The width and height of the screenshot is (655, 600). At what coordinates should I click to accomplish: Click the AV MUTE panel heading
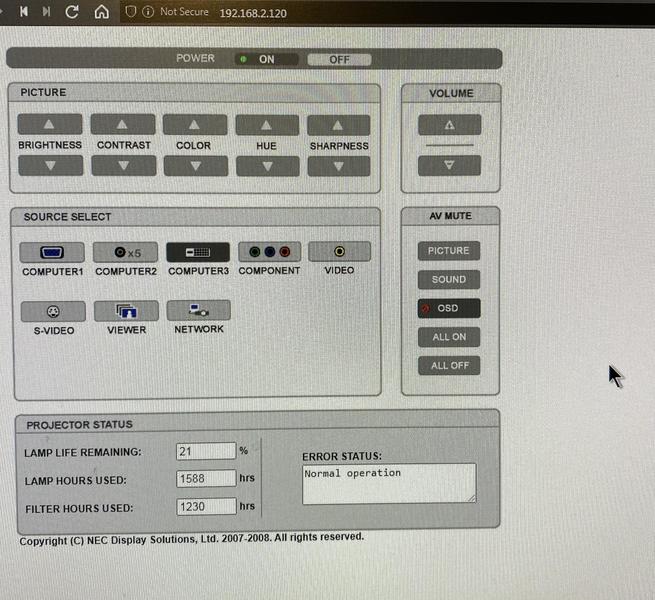[x=450, y=216]
